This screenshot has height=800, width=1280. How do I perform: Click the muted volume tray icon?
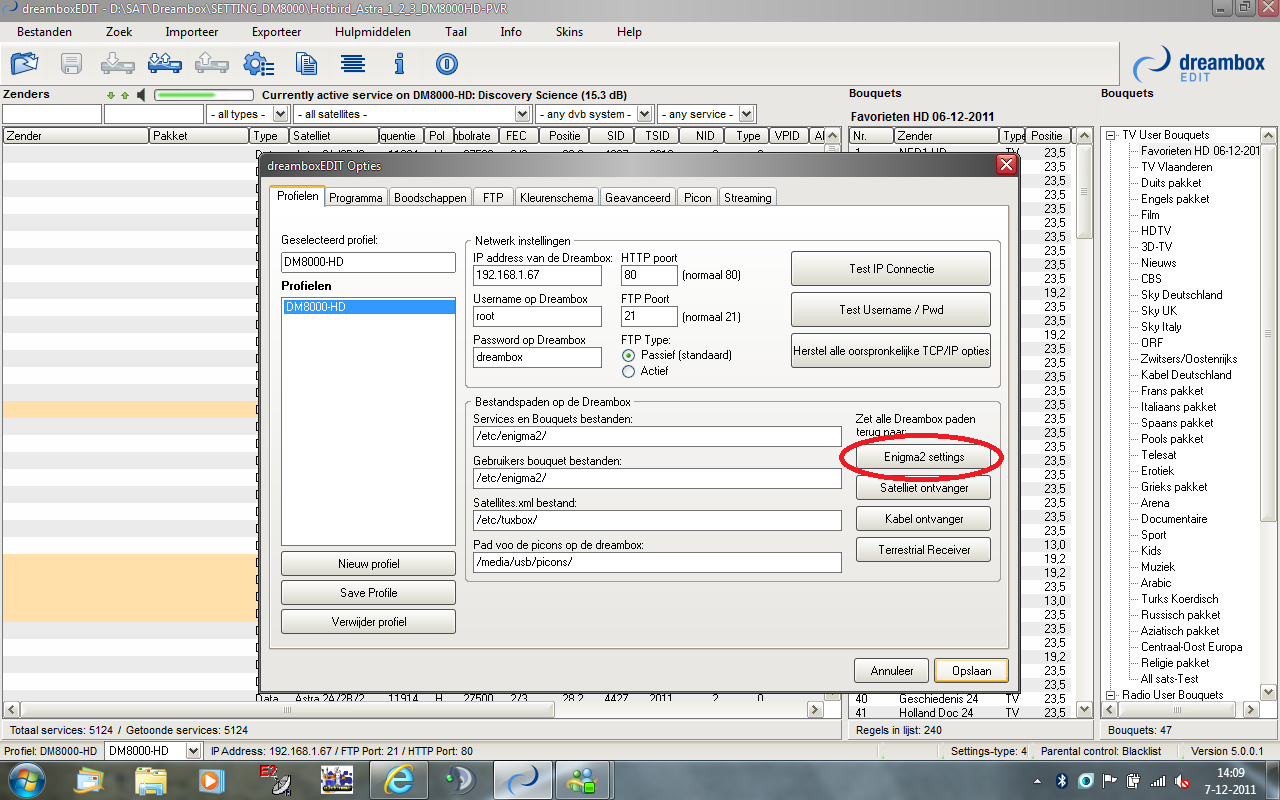coord(1182,780)
